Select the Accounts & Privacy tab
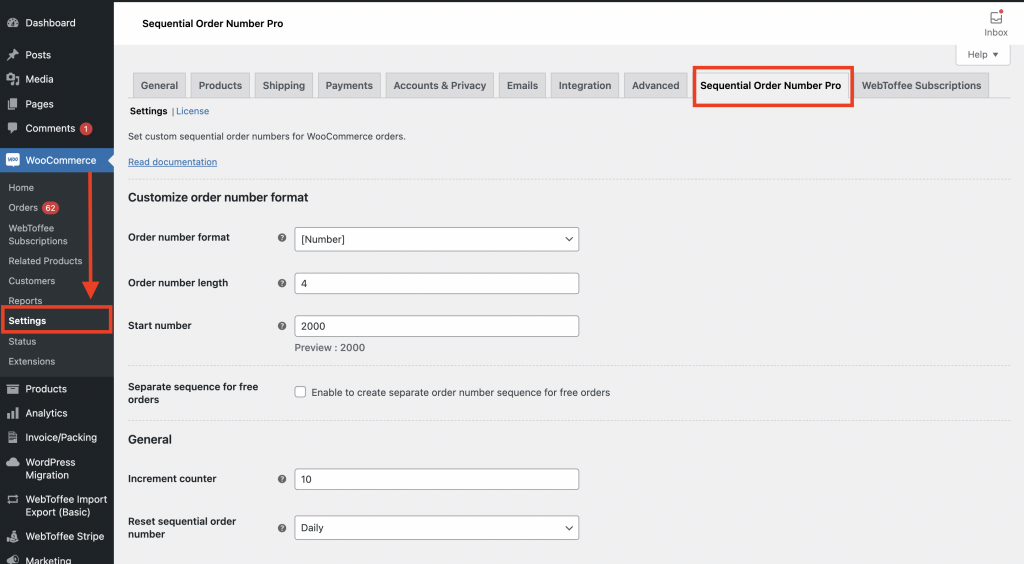1024x564 pixels. (x=440, y=86)
